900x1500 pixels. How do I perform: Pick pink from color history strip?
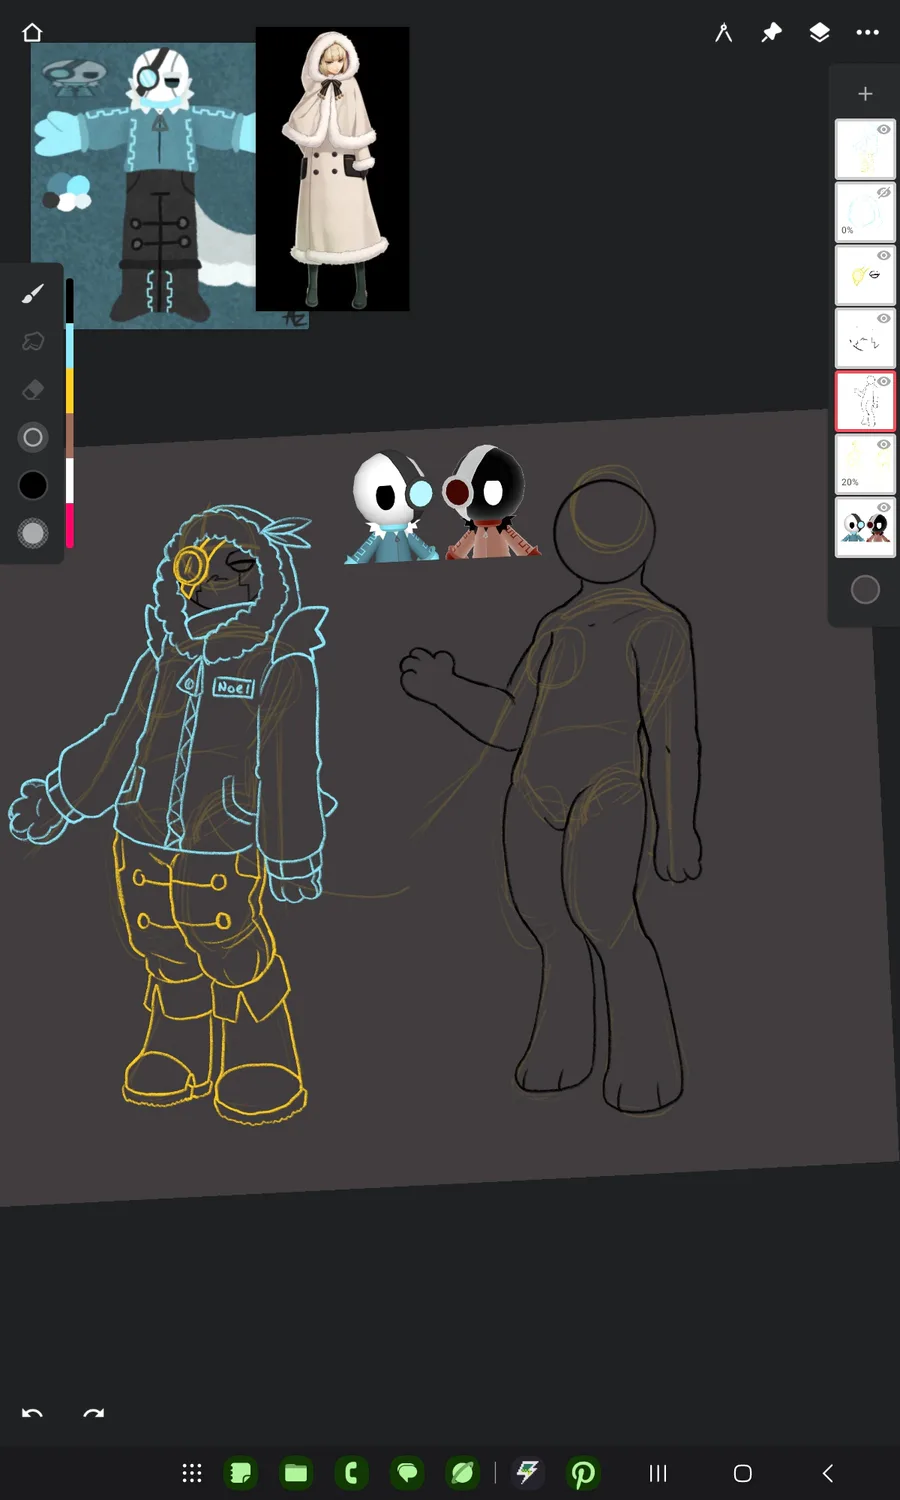(x=70, y=525)
